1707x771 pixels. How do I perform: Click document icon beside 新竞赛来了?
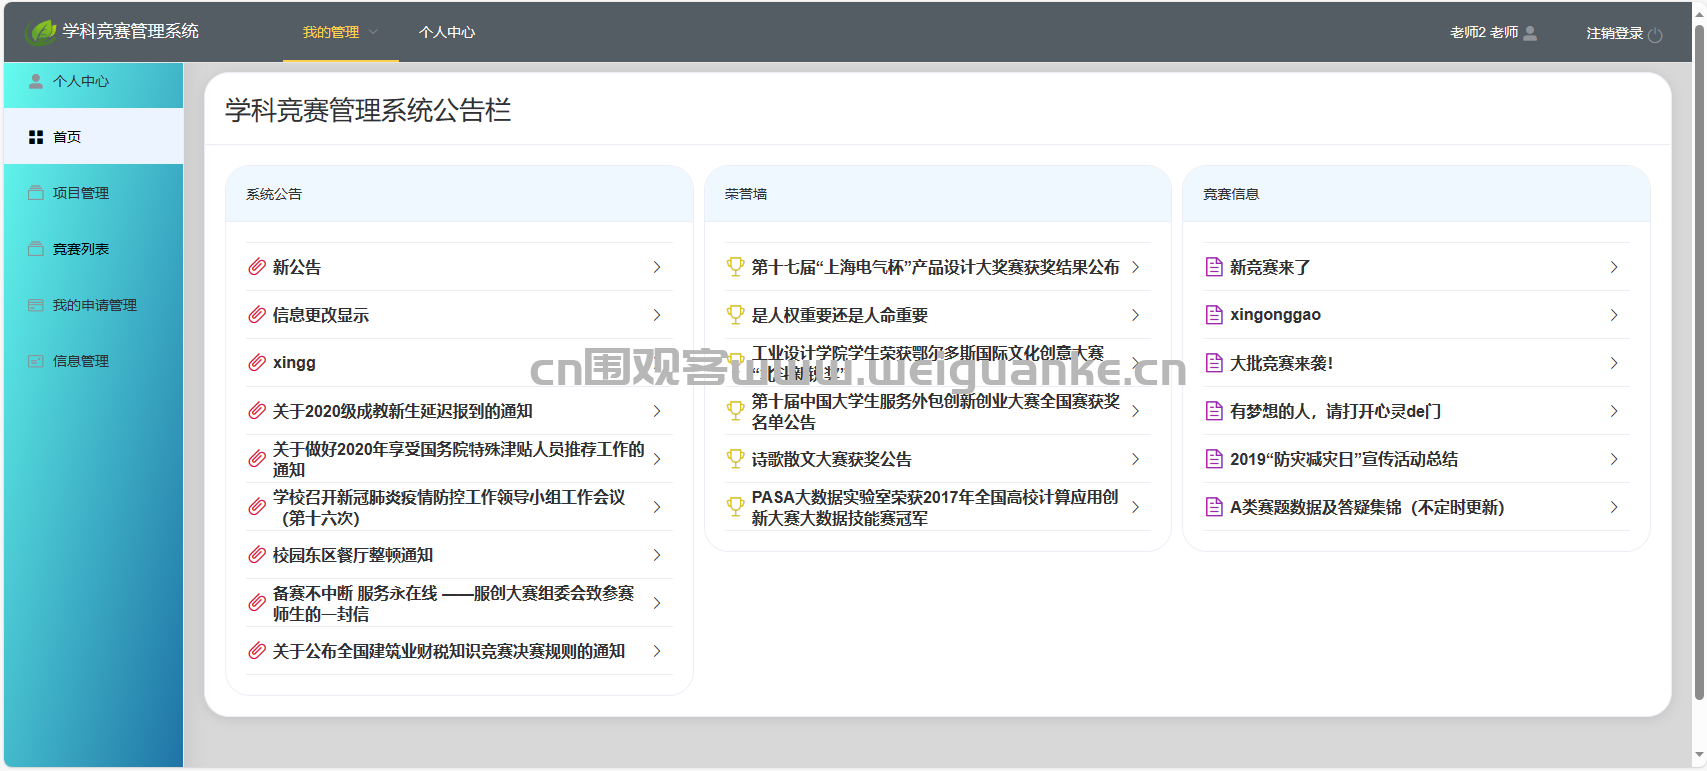tap(1214, 267)
